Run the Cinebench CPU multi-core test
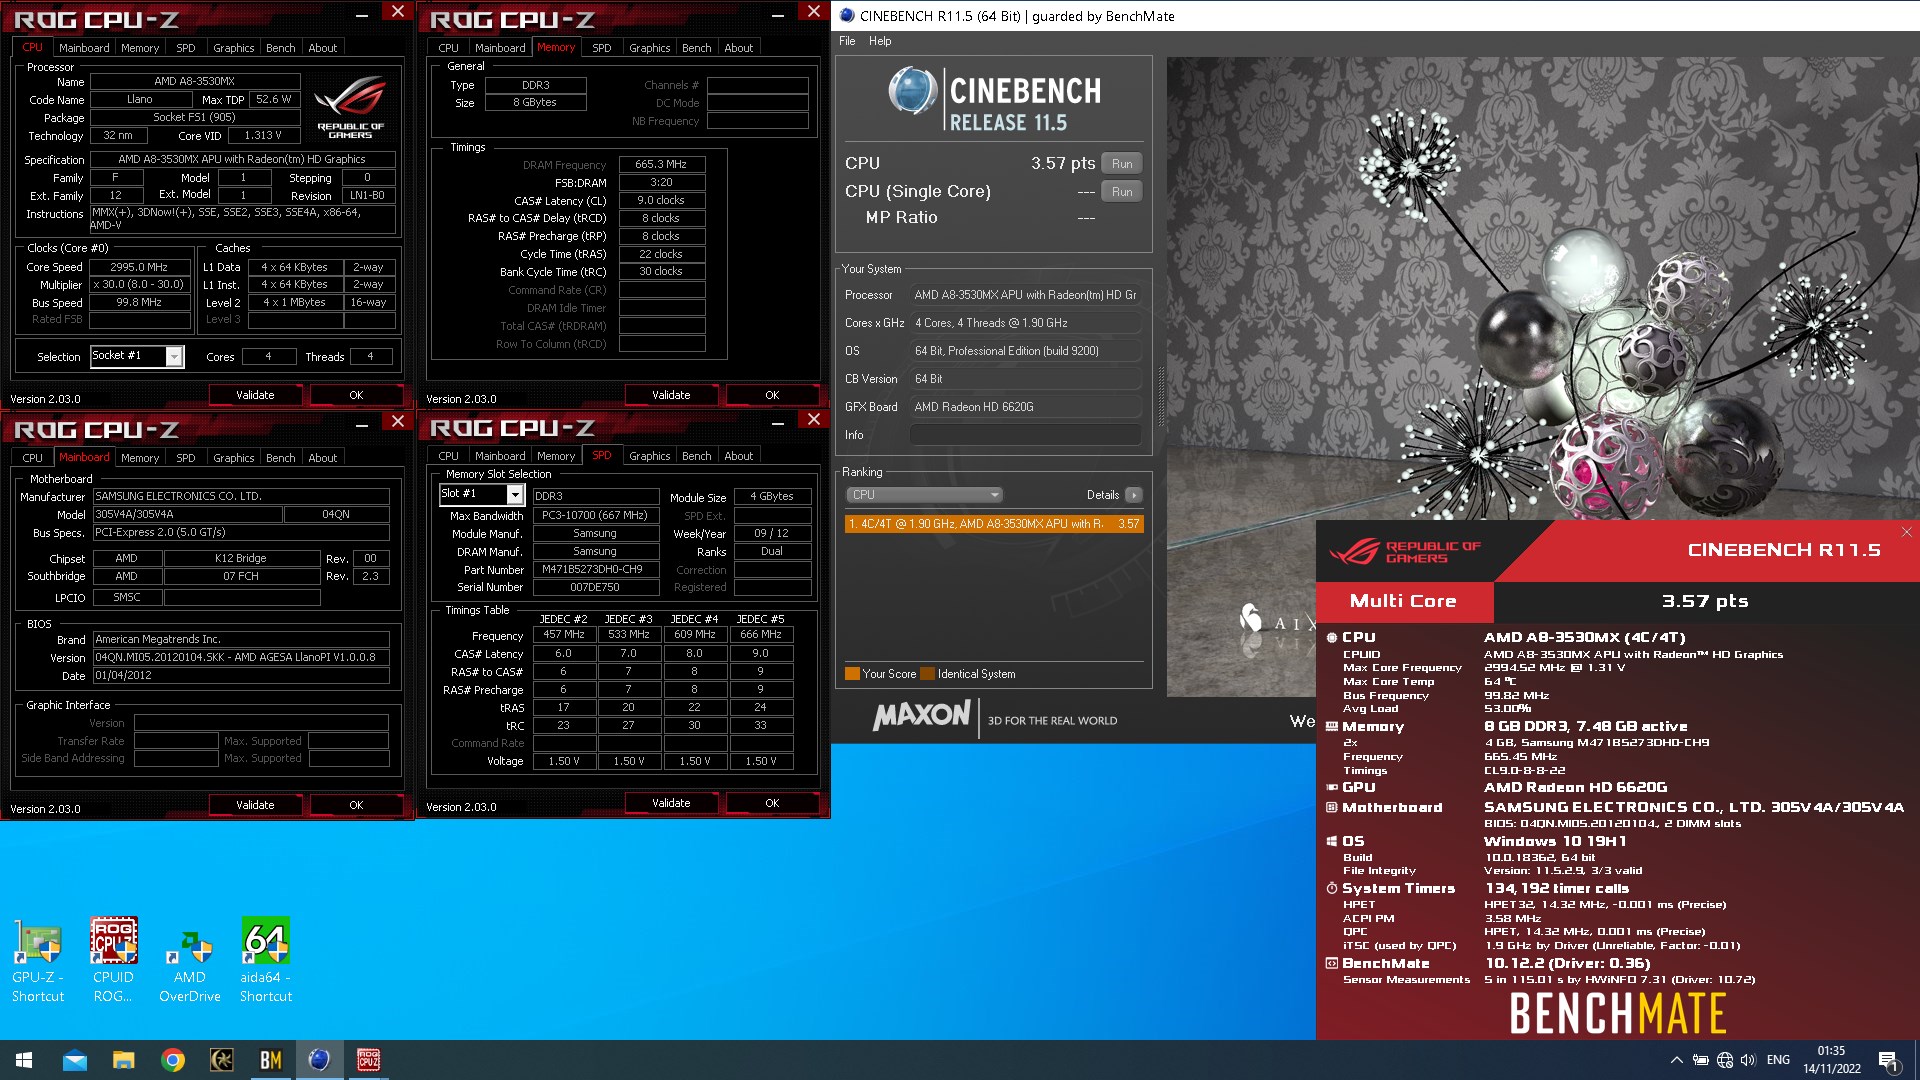 coord(1122,164)
